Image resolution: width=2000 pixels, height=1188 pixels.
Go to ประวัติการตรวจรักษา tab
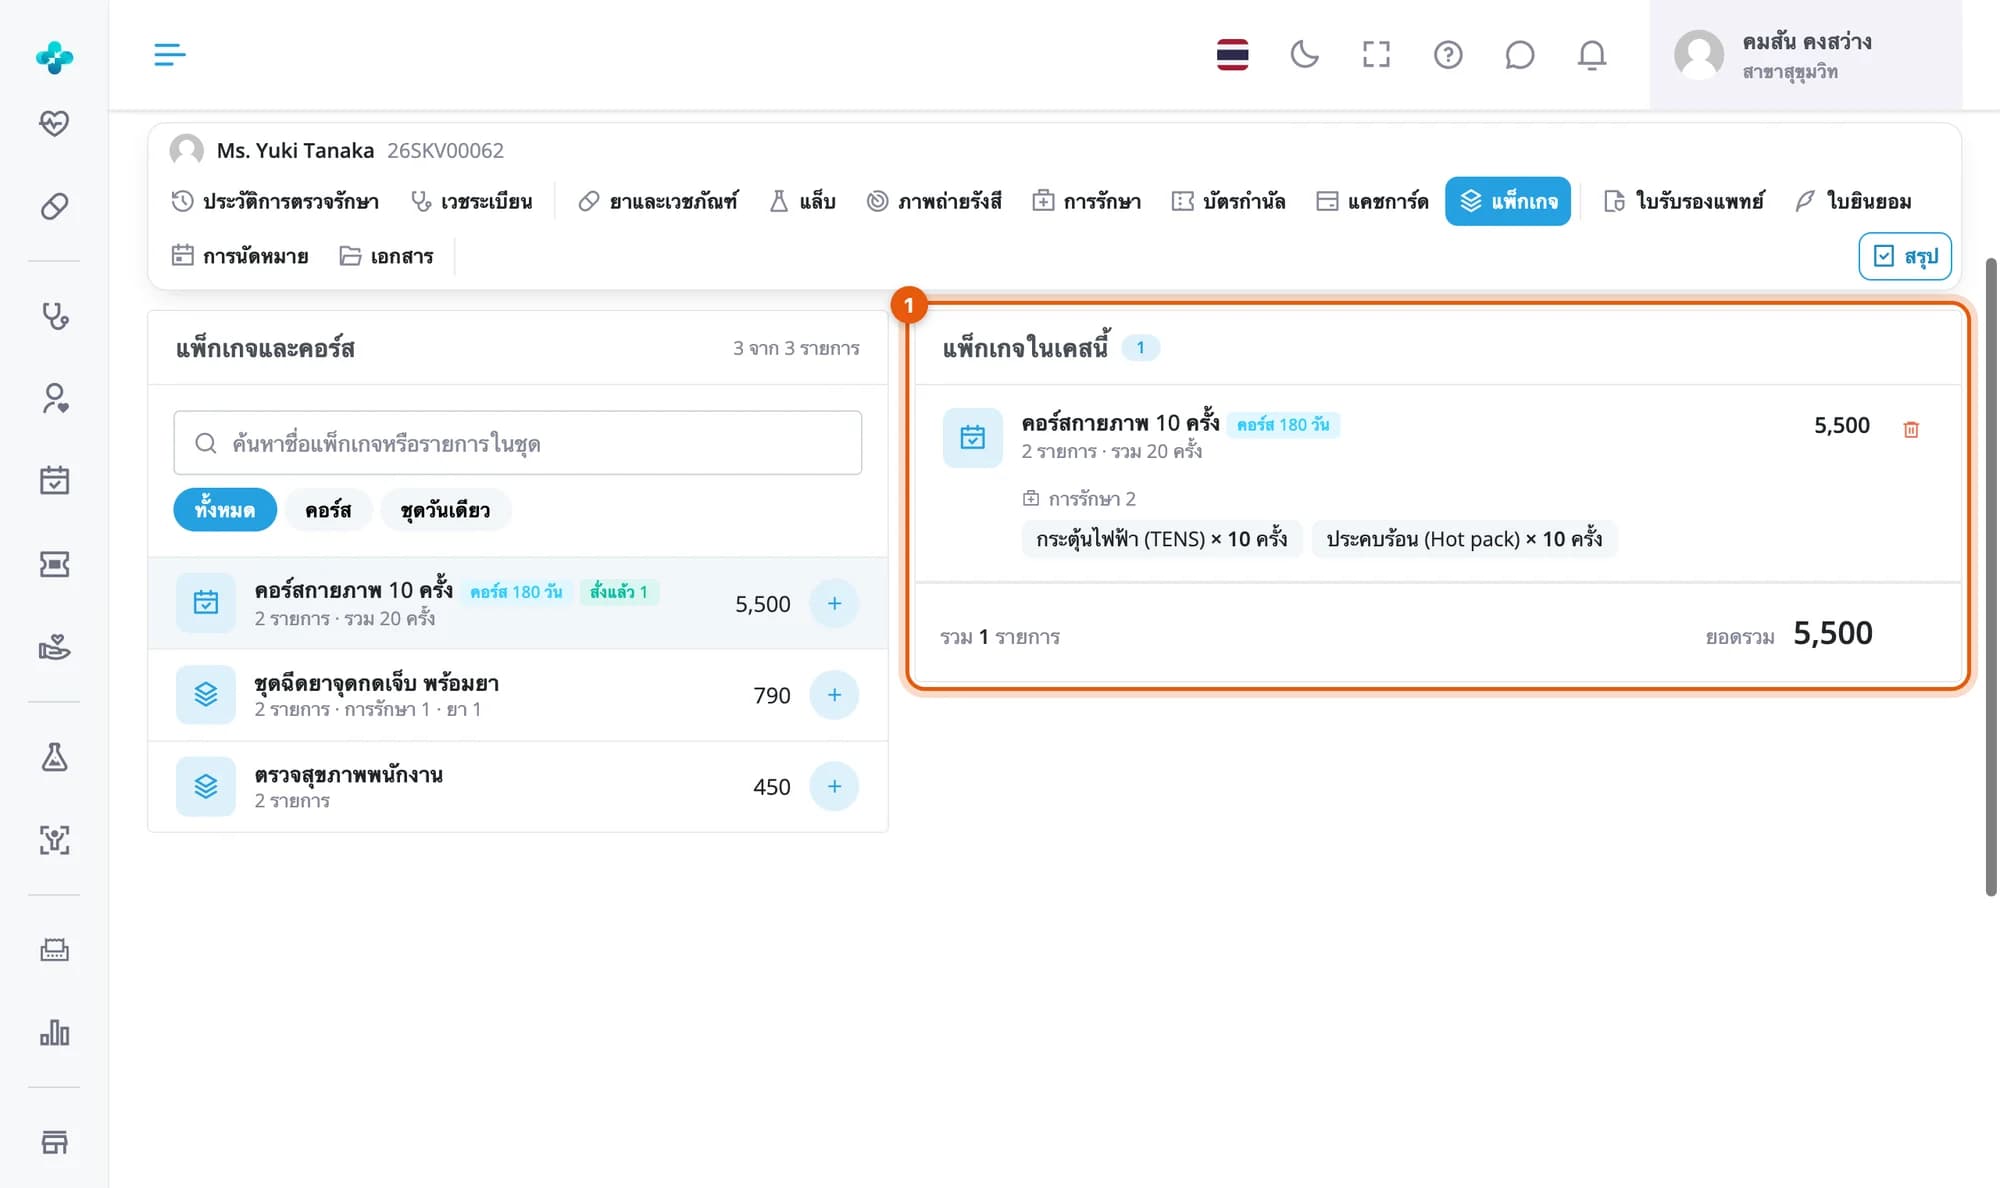point(275,201)
